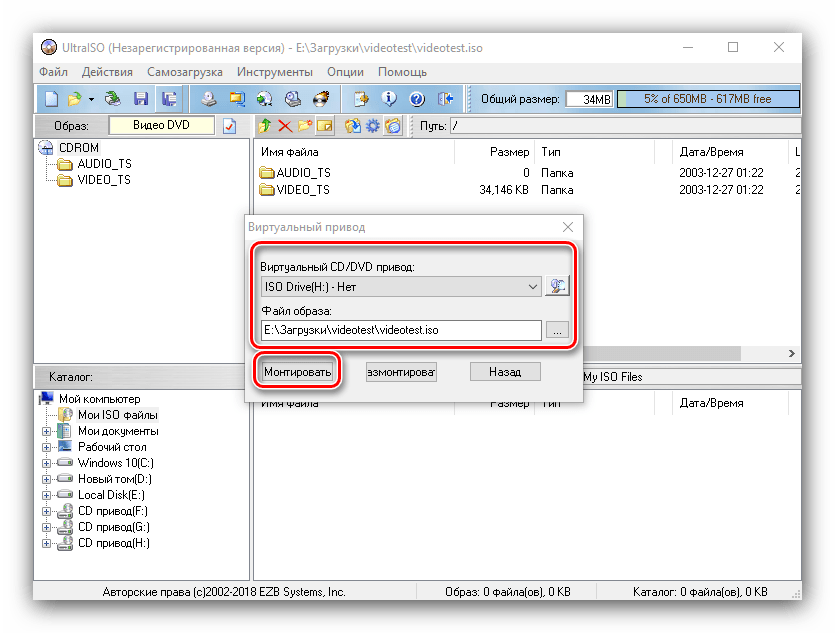Click the gear settings icon in image toolbar
This screenshot has height=633, width=835.
pos(373,126)
